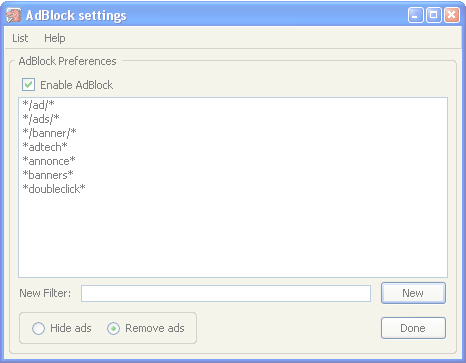Click the Done button
Image resolution: width=466 pixels, height=363 pixels.
coord(413,328)
